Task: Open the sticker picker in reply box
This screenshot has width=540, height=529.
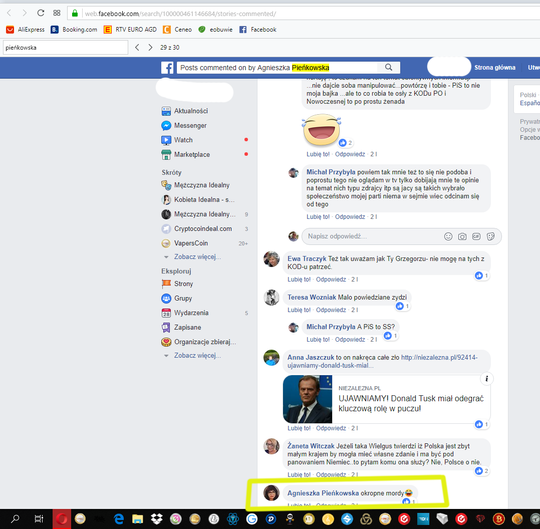Action: [491, 236]
